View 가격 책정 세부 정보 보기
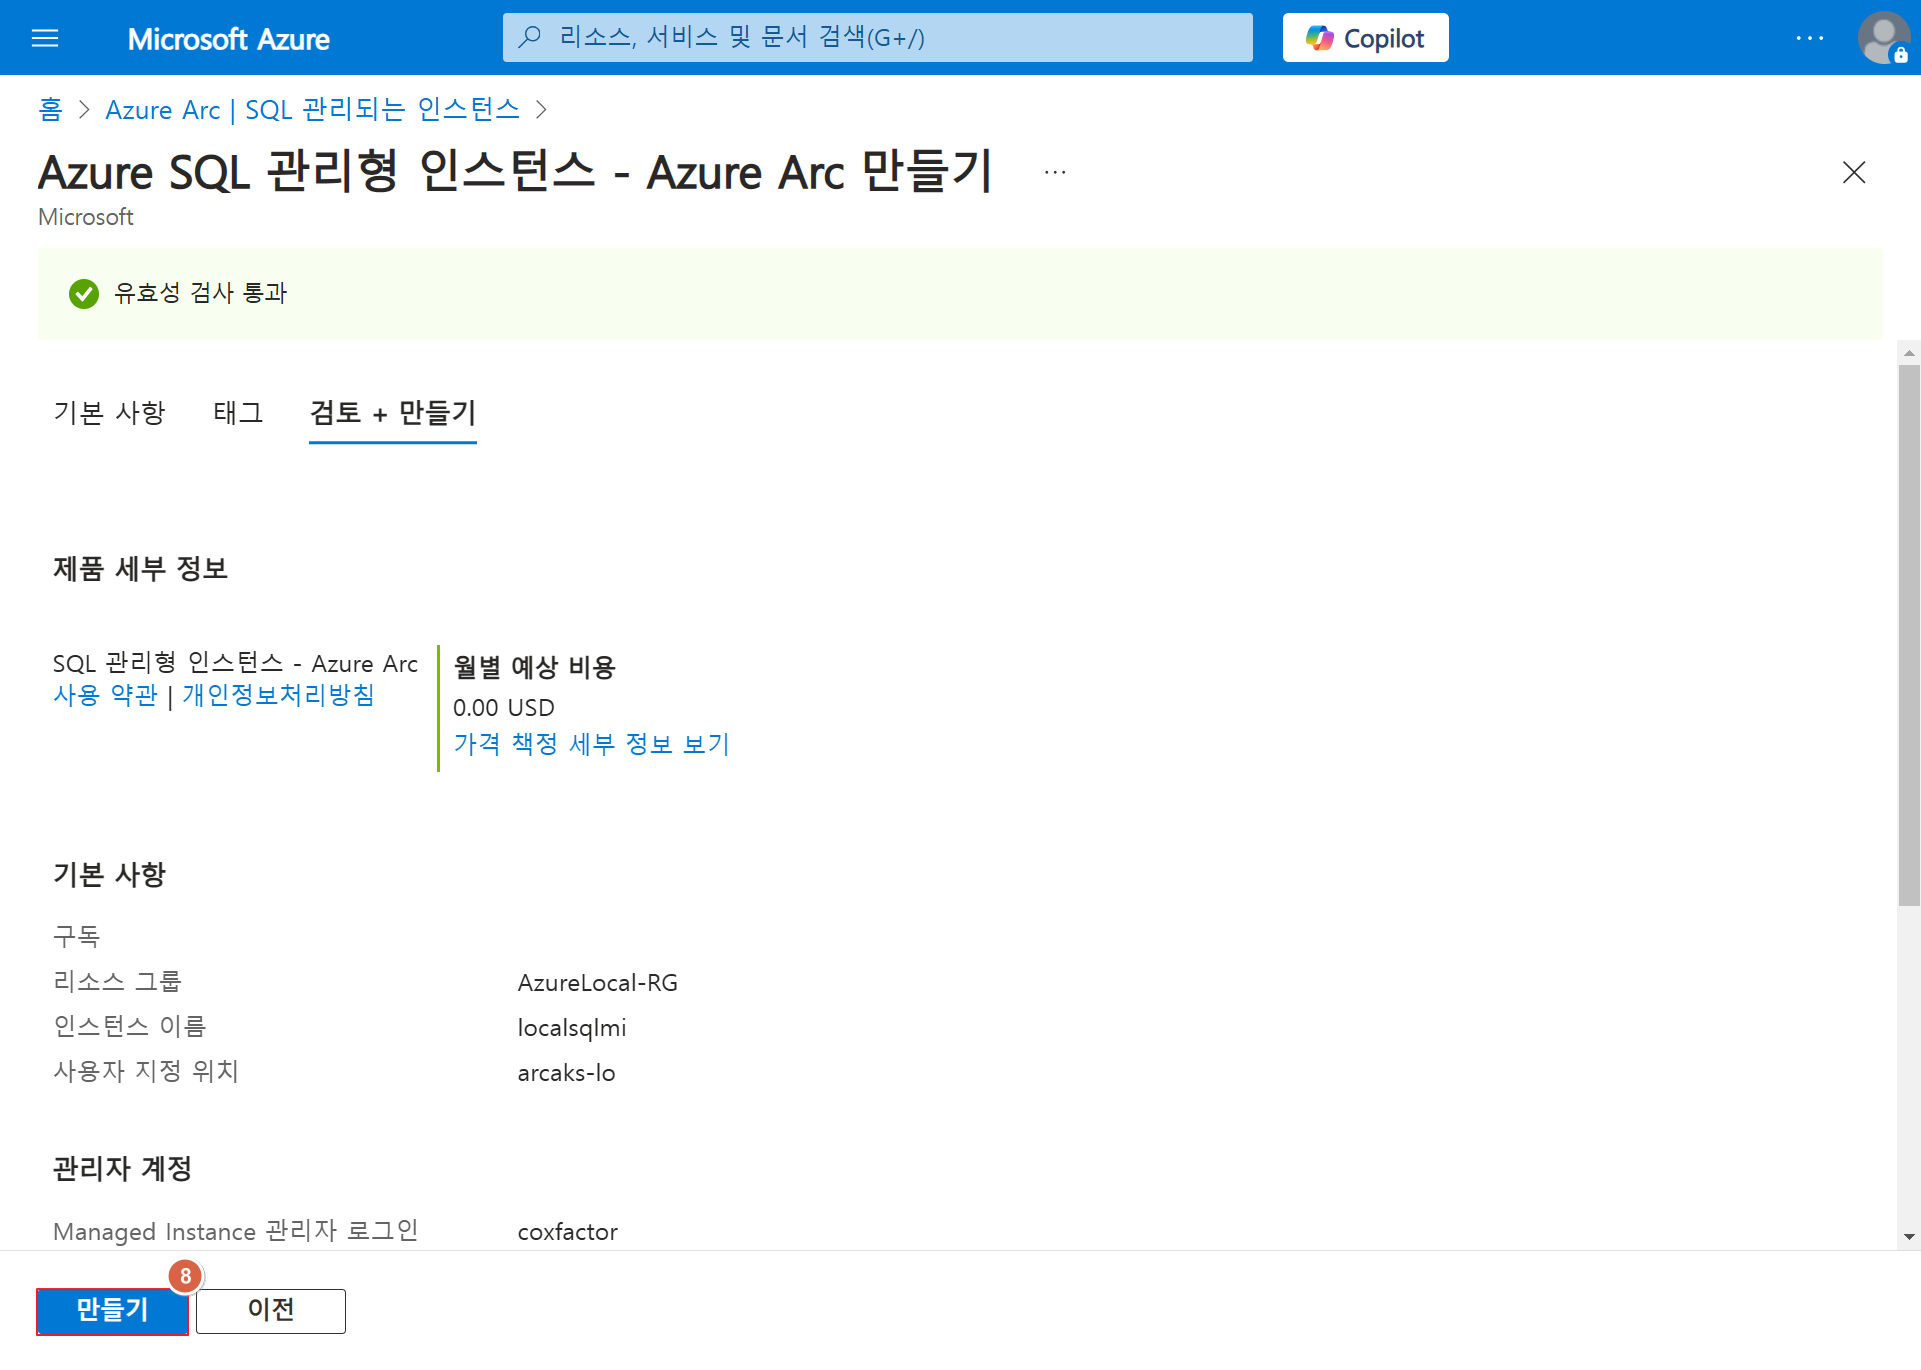 point(591,744)
